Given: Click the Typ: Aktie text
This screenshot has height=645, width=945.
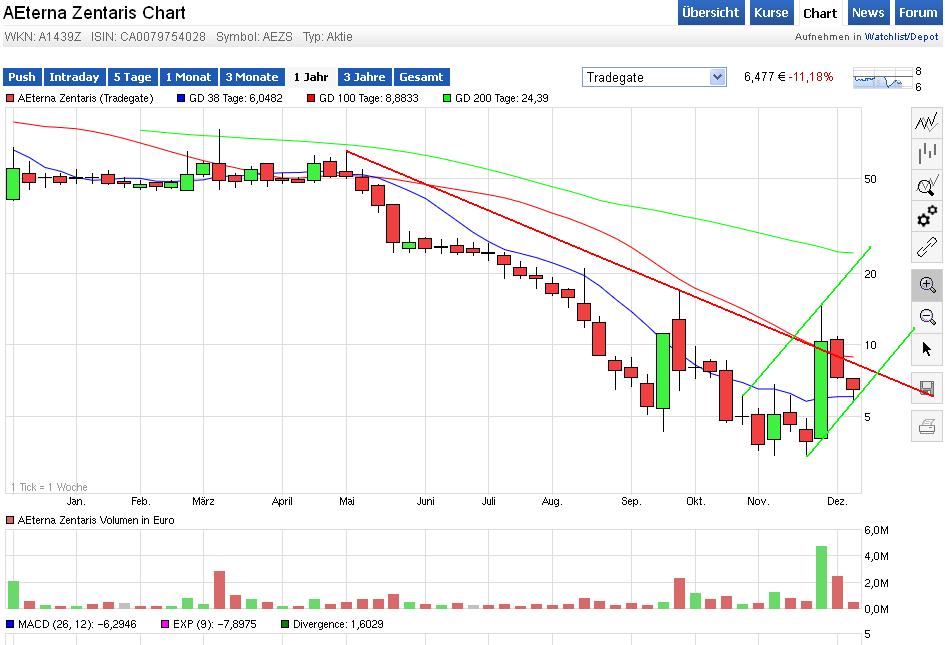Looking at the screenshot, I should [328, 37].
